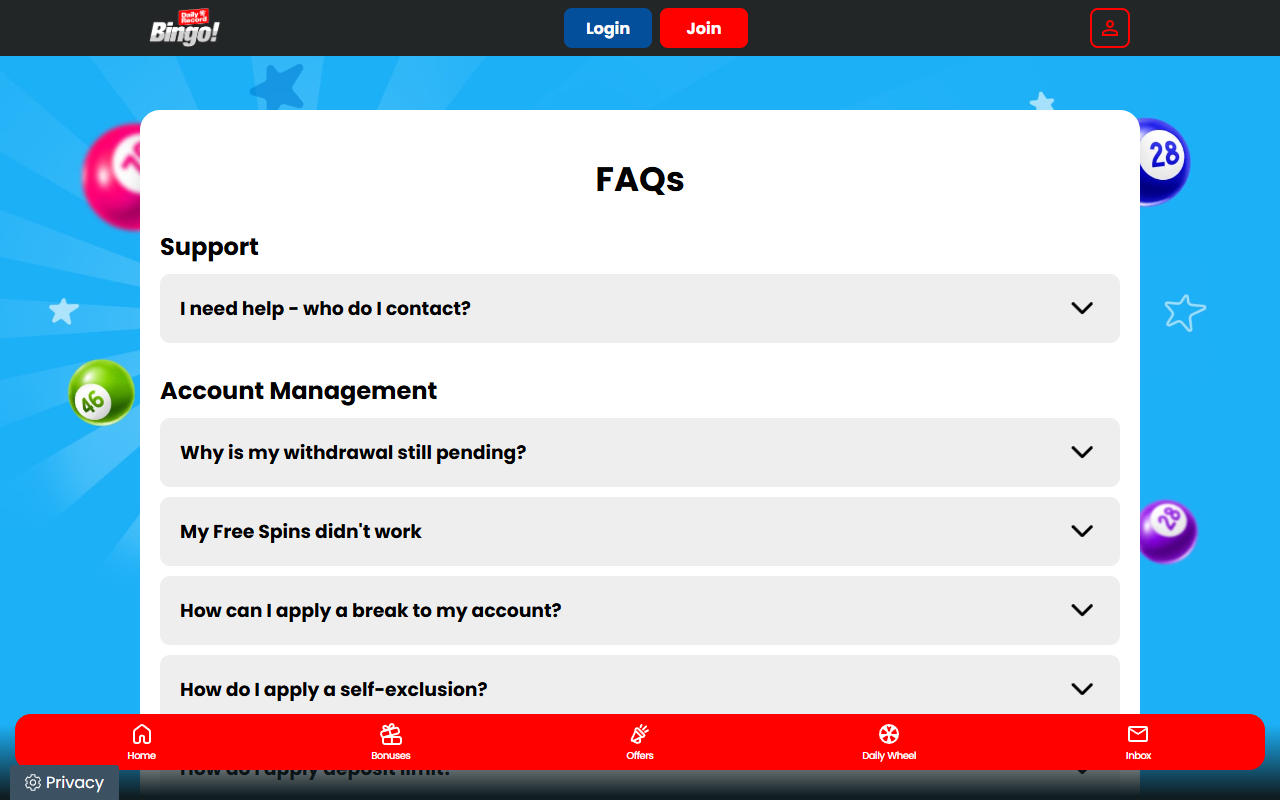Expand 'Why is my withdrawal still pending?' chevron
The width and height of the screenshot is (1280, 800).
(1082, 452)
